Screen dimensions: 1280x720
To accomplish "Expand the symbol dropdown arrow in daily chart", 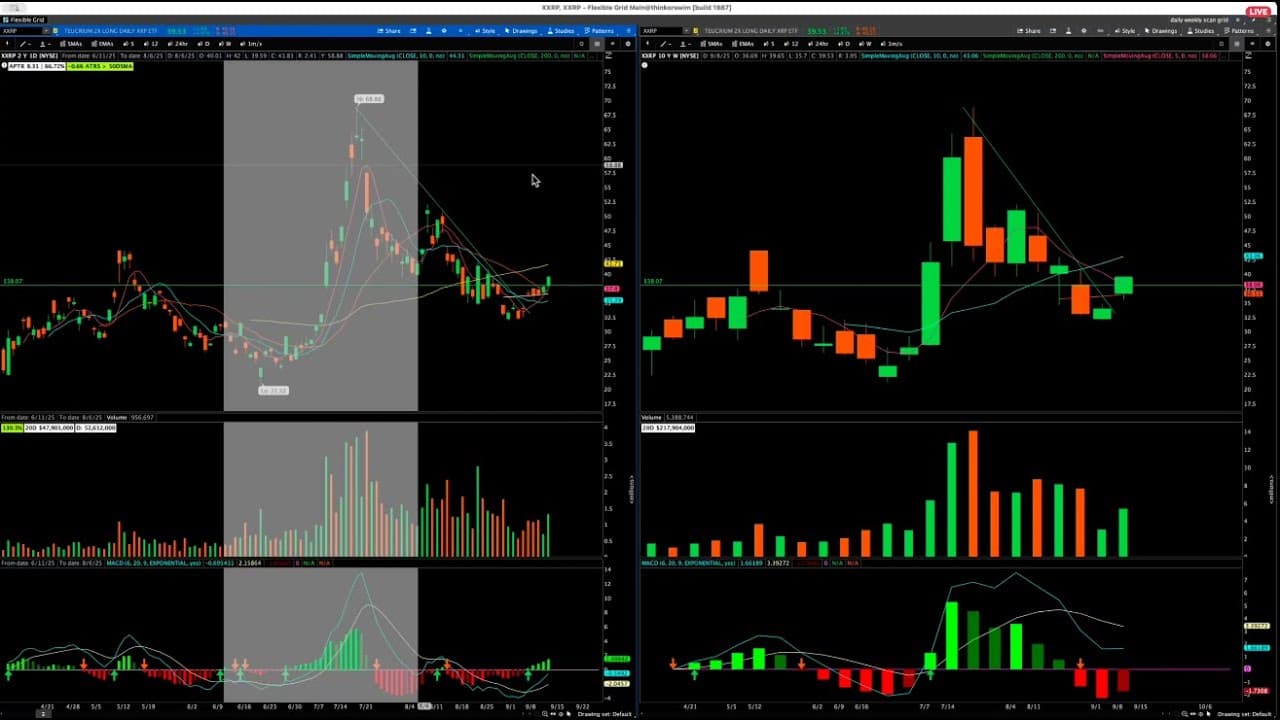I will (45, 31).
